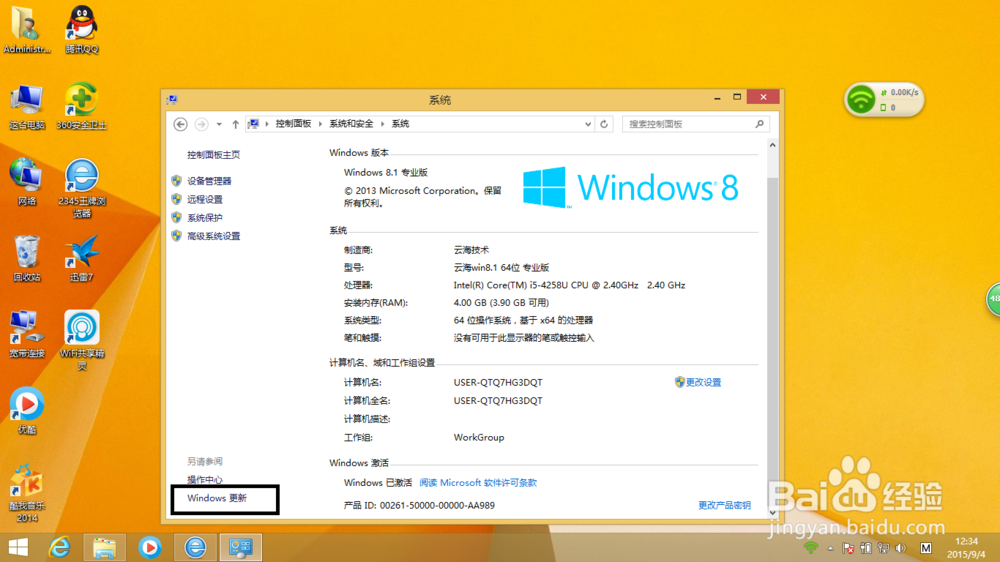Screen dimensions: 1000x562
Task: Open 控制面板主页 link
Action: 214,155
